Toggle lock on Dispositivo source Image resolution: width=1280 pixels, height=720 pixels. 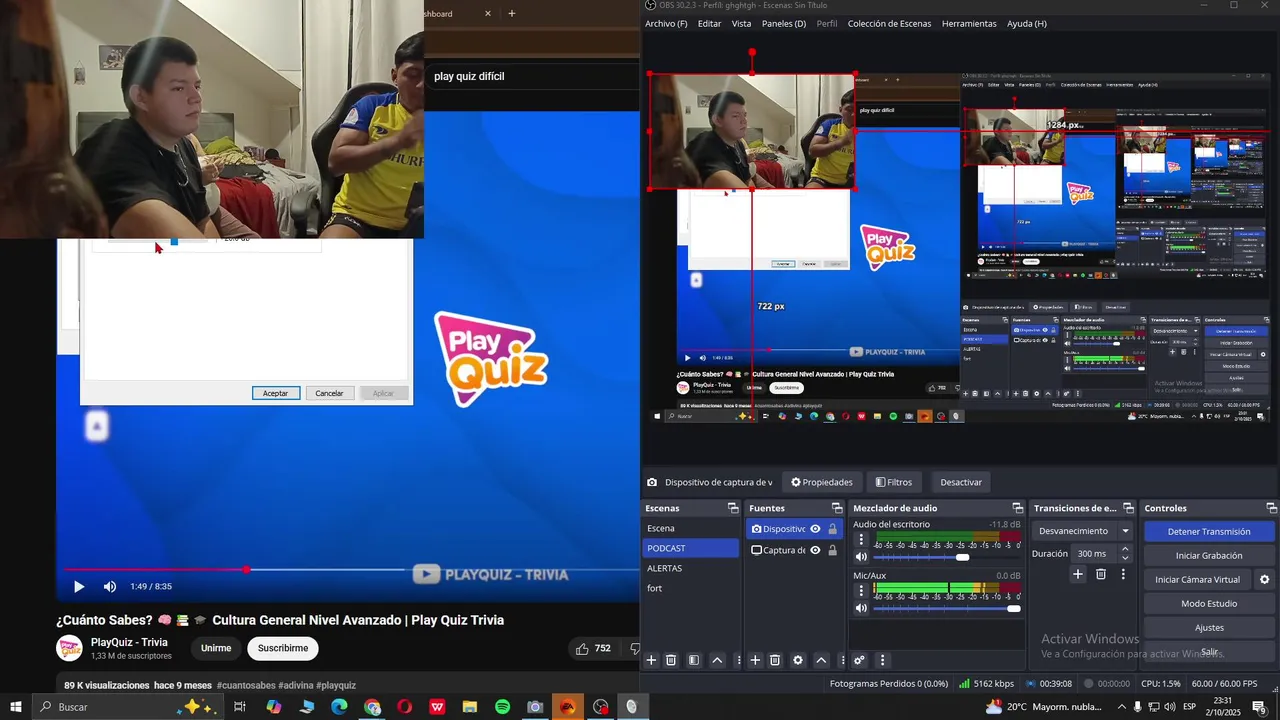[832, 529]
